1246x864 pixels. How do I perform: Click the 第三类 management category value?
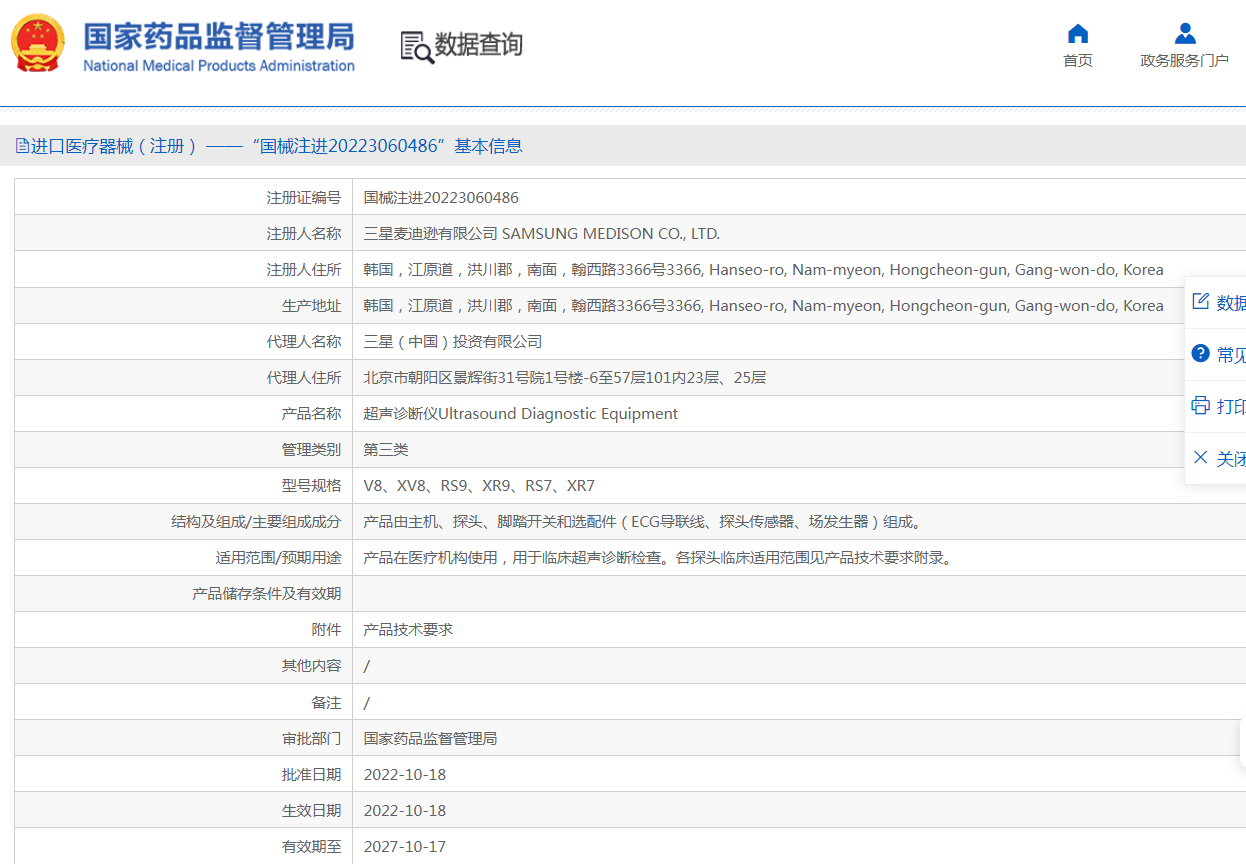(386, 450)
